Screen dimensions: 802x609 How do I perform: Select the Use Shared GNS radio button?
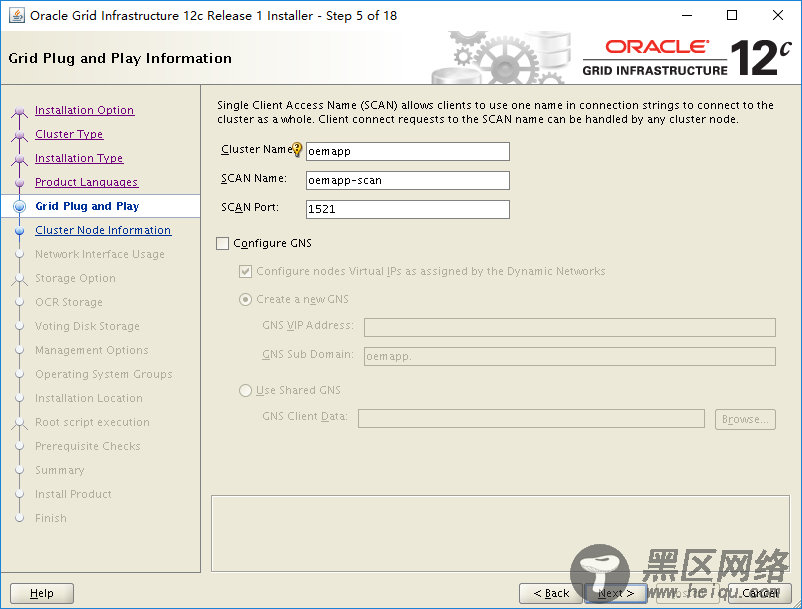pyautogui.click(x=246, y=391)
